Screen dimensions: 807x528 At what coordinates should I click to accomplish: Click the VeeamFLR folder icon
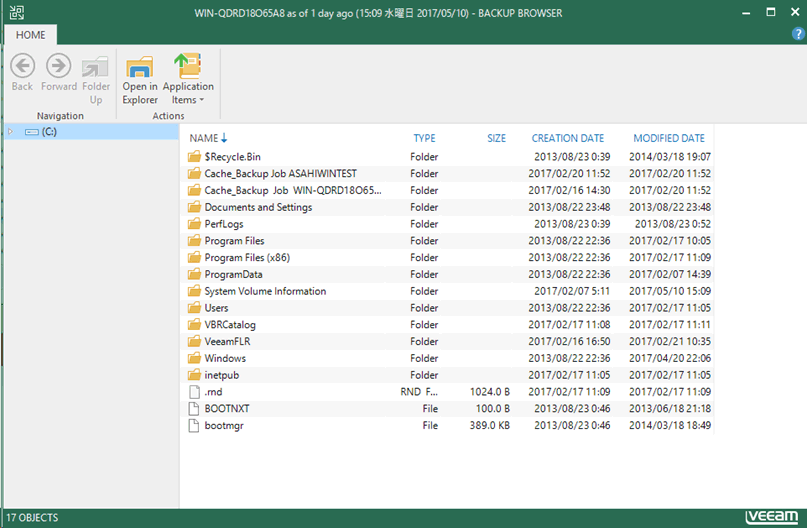(194, 341)
